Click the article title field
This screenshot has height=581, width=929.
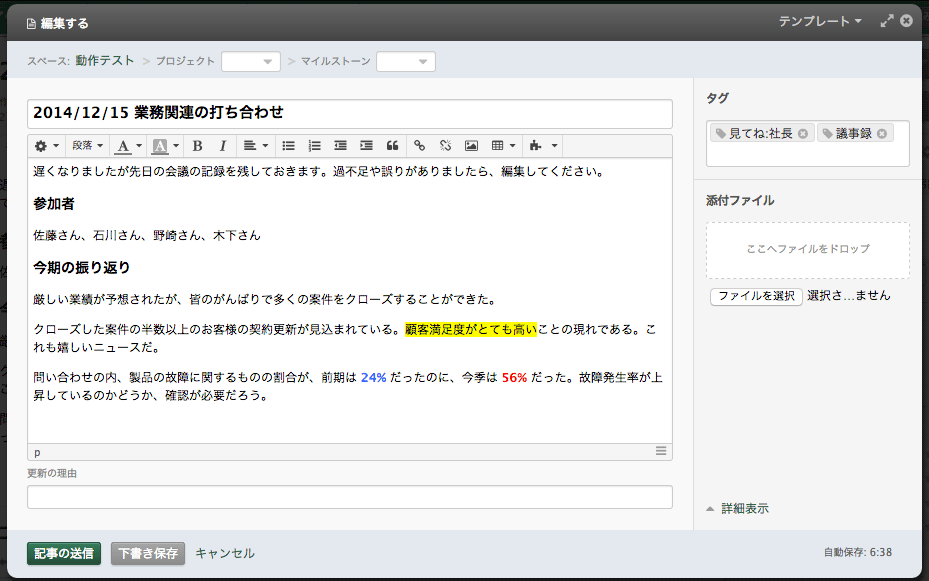pos(350,114)
